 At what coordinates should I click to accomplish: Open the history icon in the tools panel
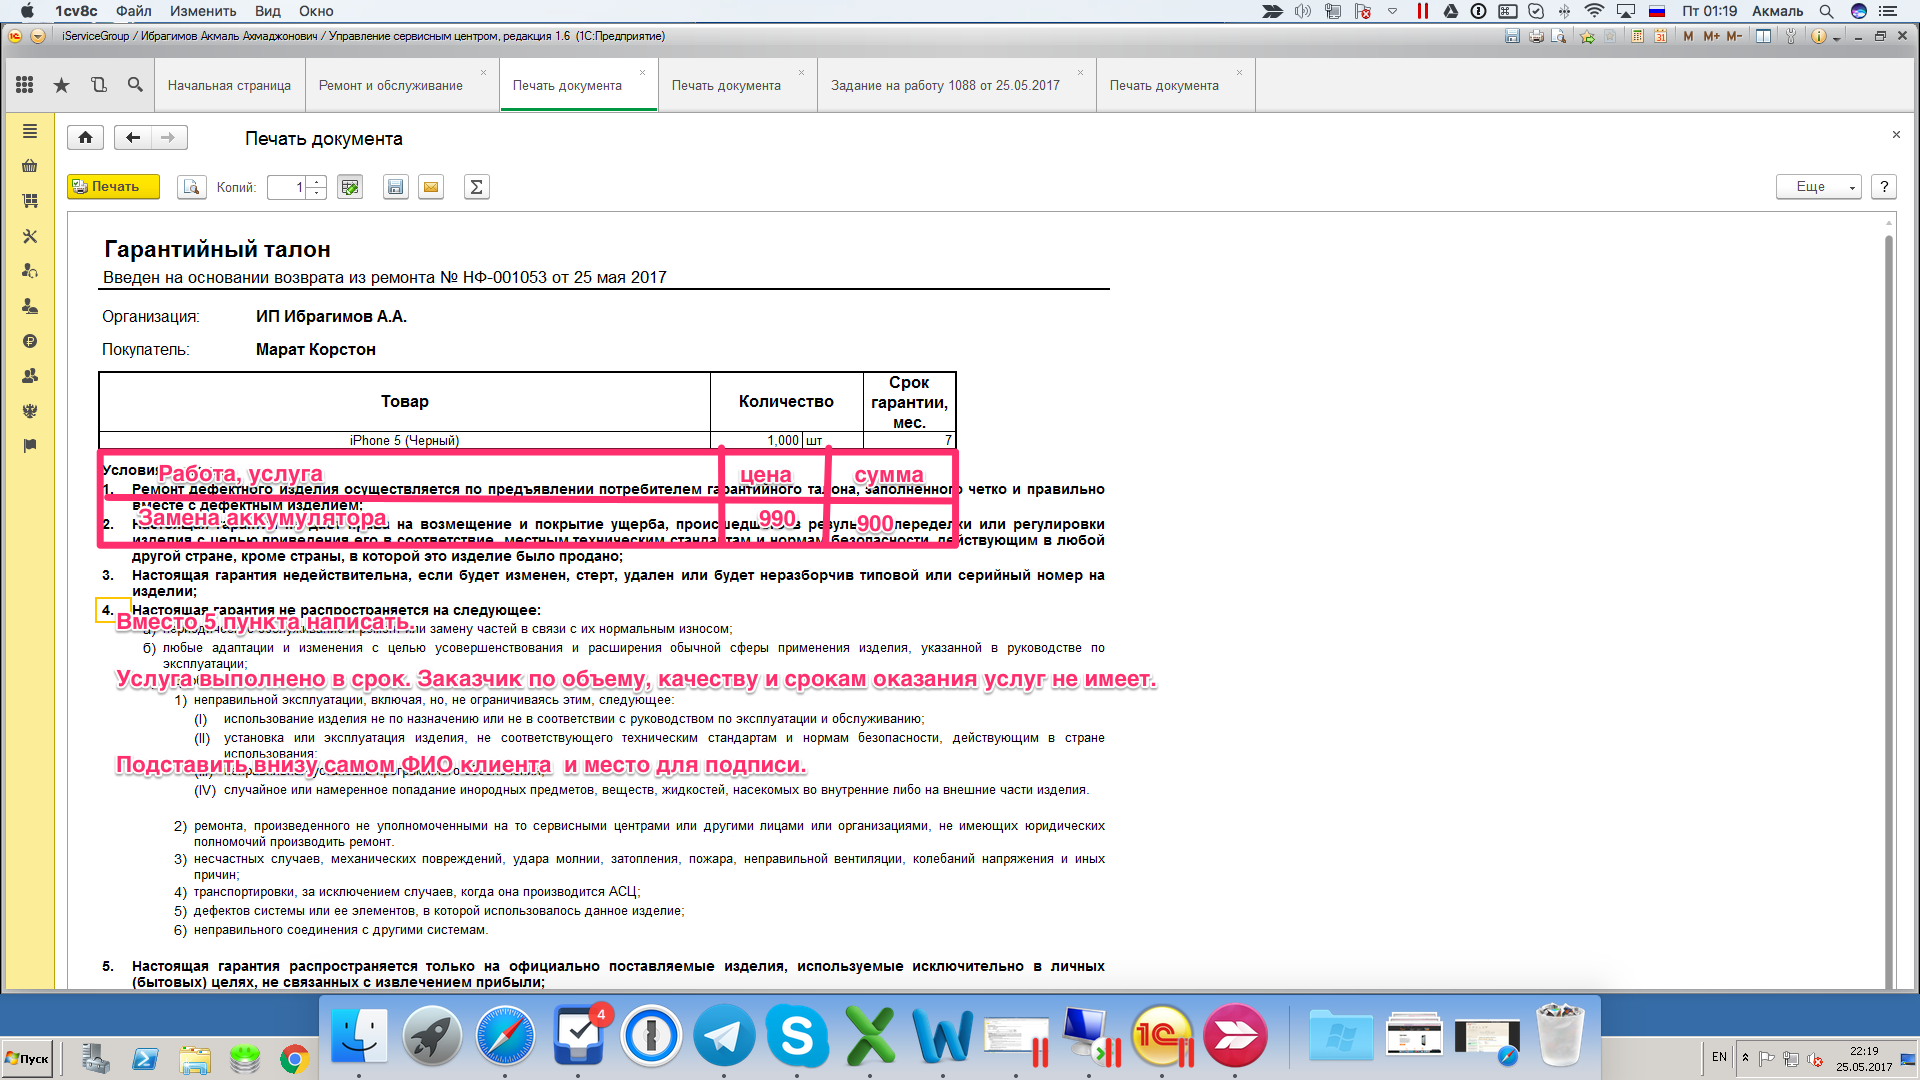(x=99, y=85)
